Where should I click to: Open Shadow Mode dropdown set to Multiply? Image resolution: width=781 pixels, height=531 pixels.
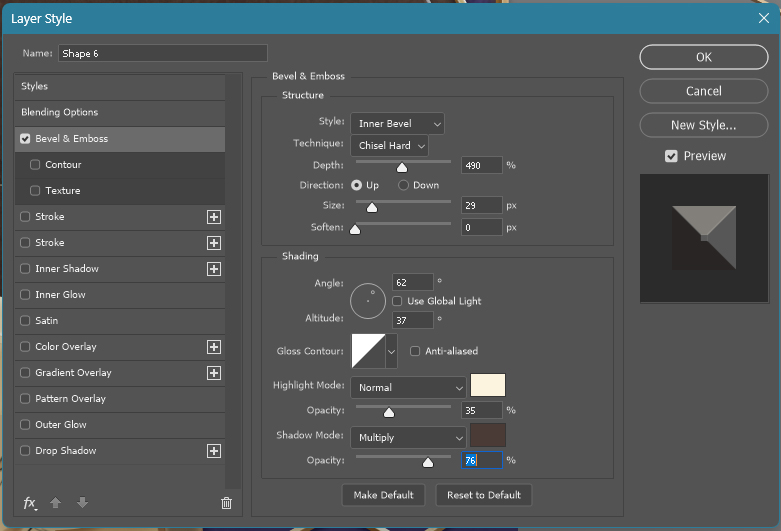(408, 437)
